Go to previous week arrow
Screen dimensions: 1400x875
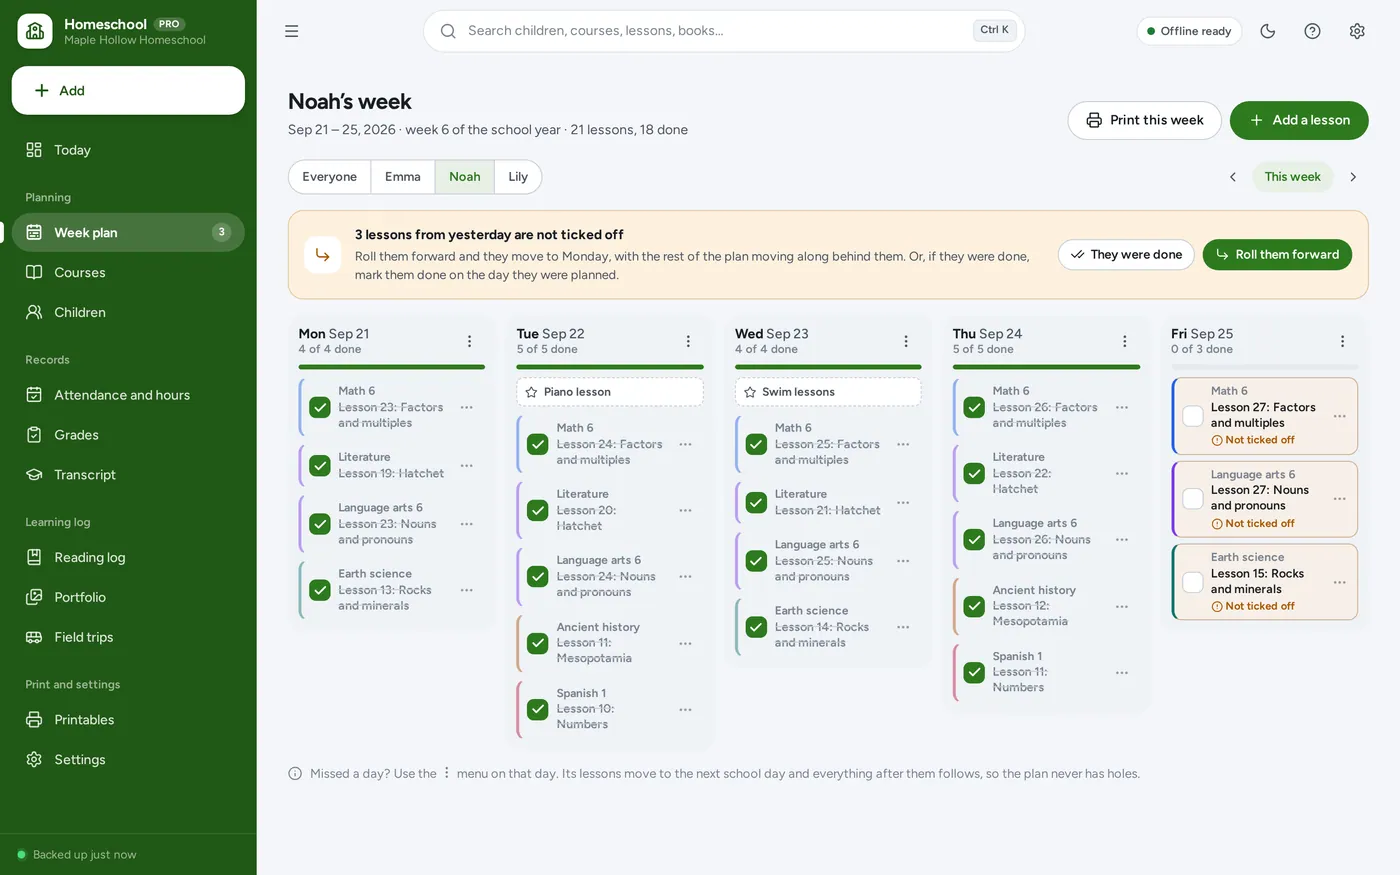(1233, 177)
